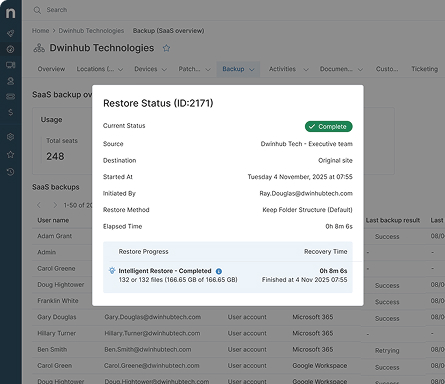This screenshot has height=384, width=445.
Task: Open the Home breadcrumb link
Action: 40,31
